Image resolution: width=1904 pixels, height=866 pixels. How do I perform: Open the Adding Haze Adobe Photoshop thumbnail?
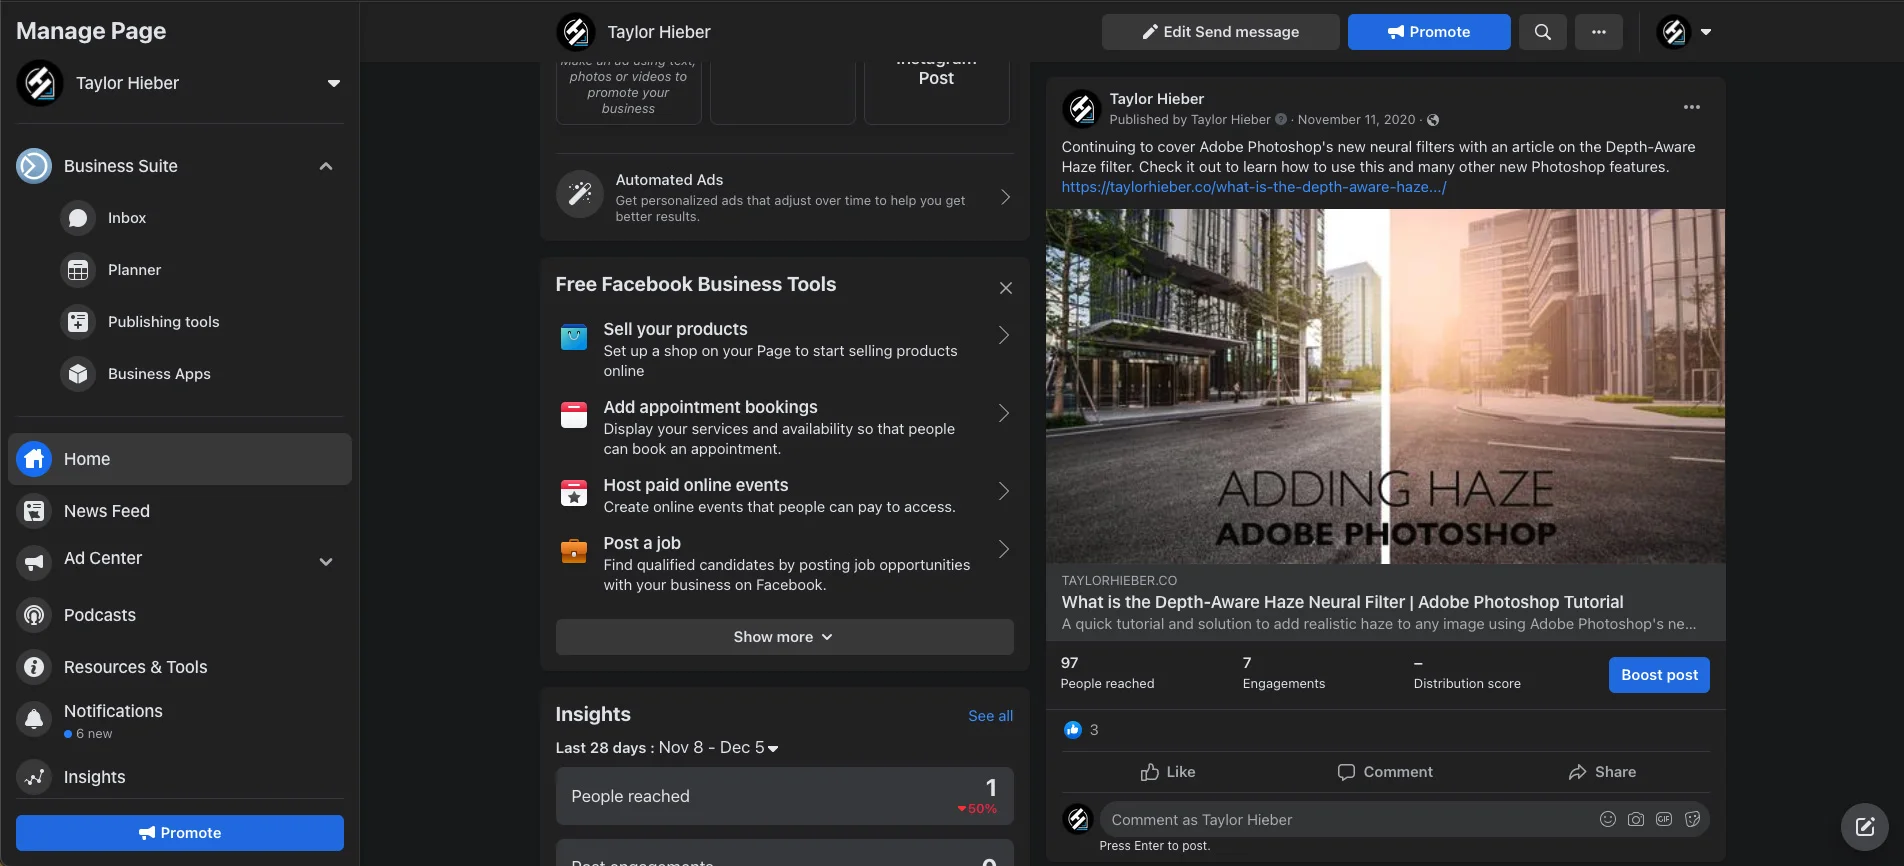(x=1385, y=386)
